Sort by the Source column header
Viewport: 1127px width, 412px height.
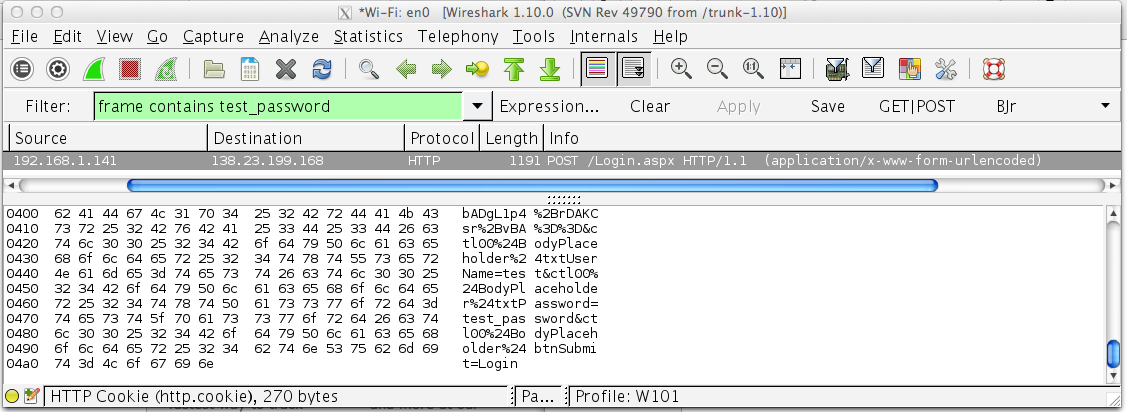(109, 138)
